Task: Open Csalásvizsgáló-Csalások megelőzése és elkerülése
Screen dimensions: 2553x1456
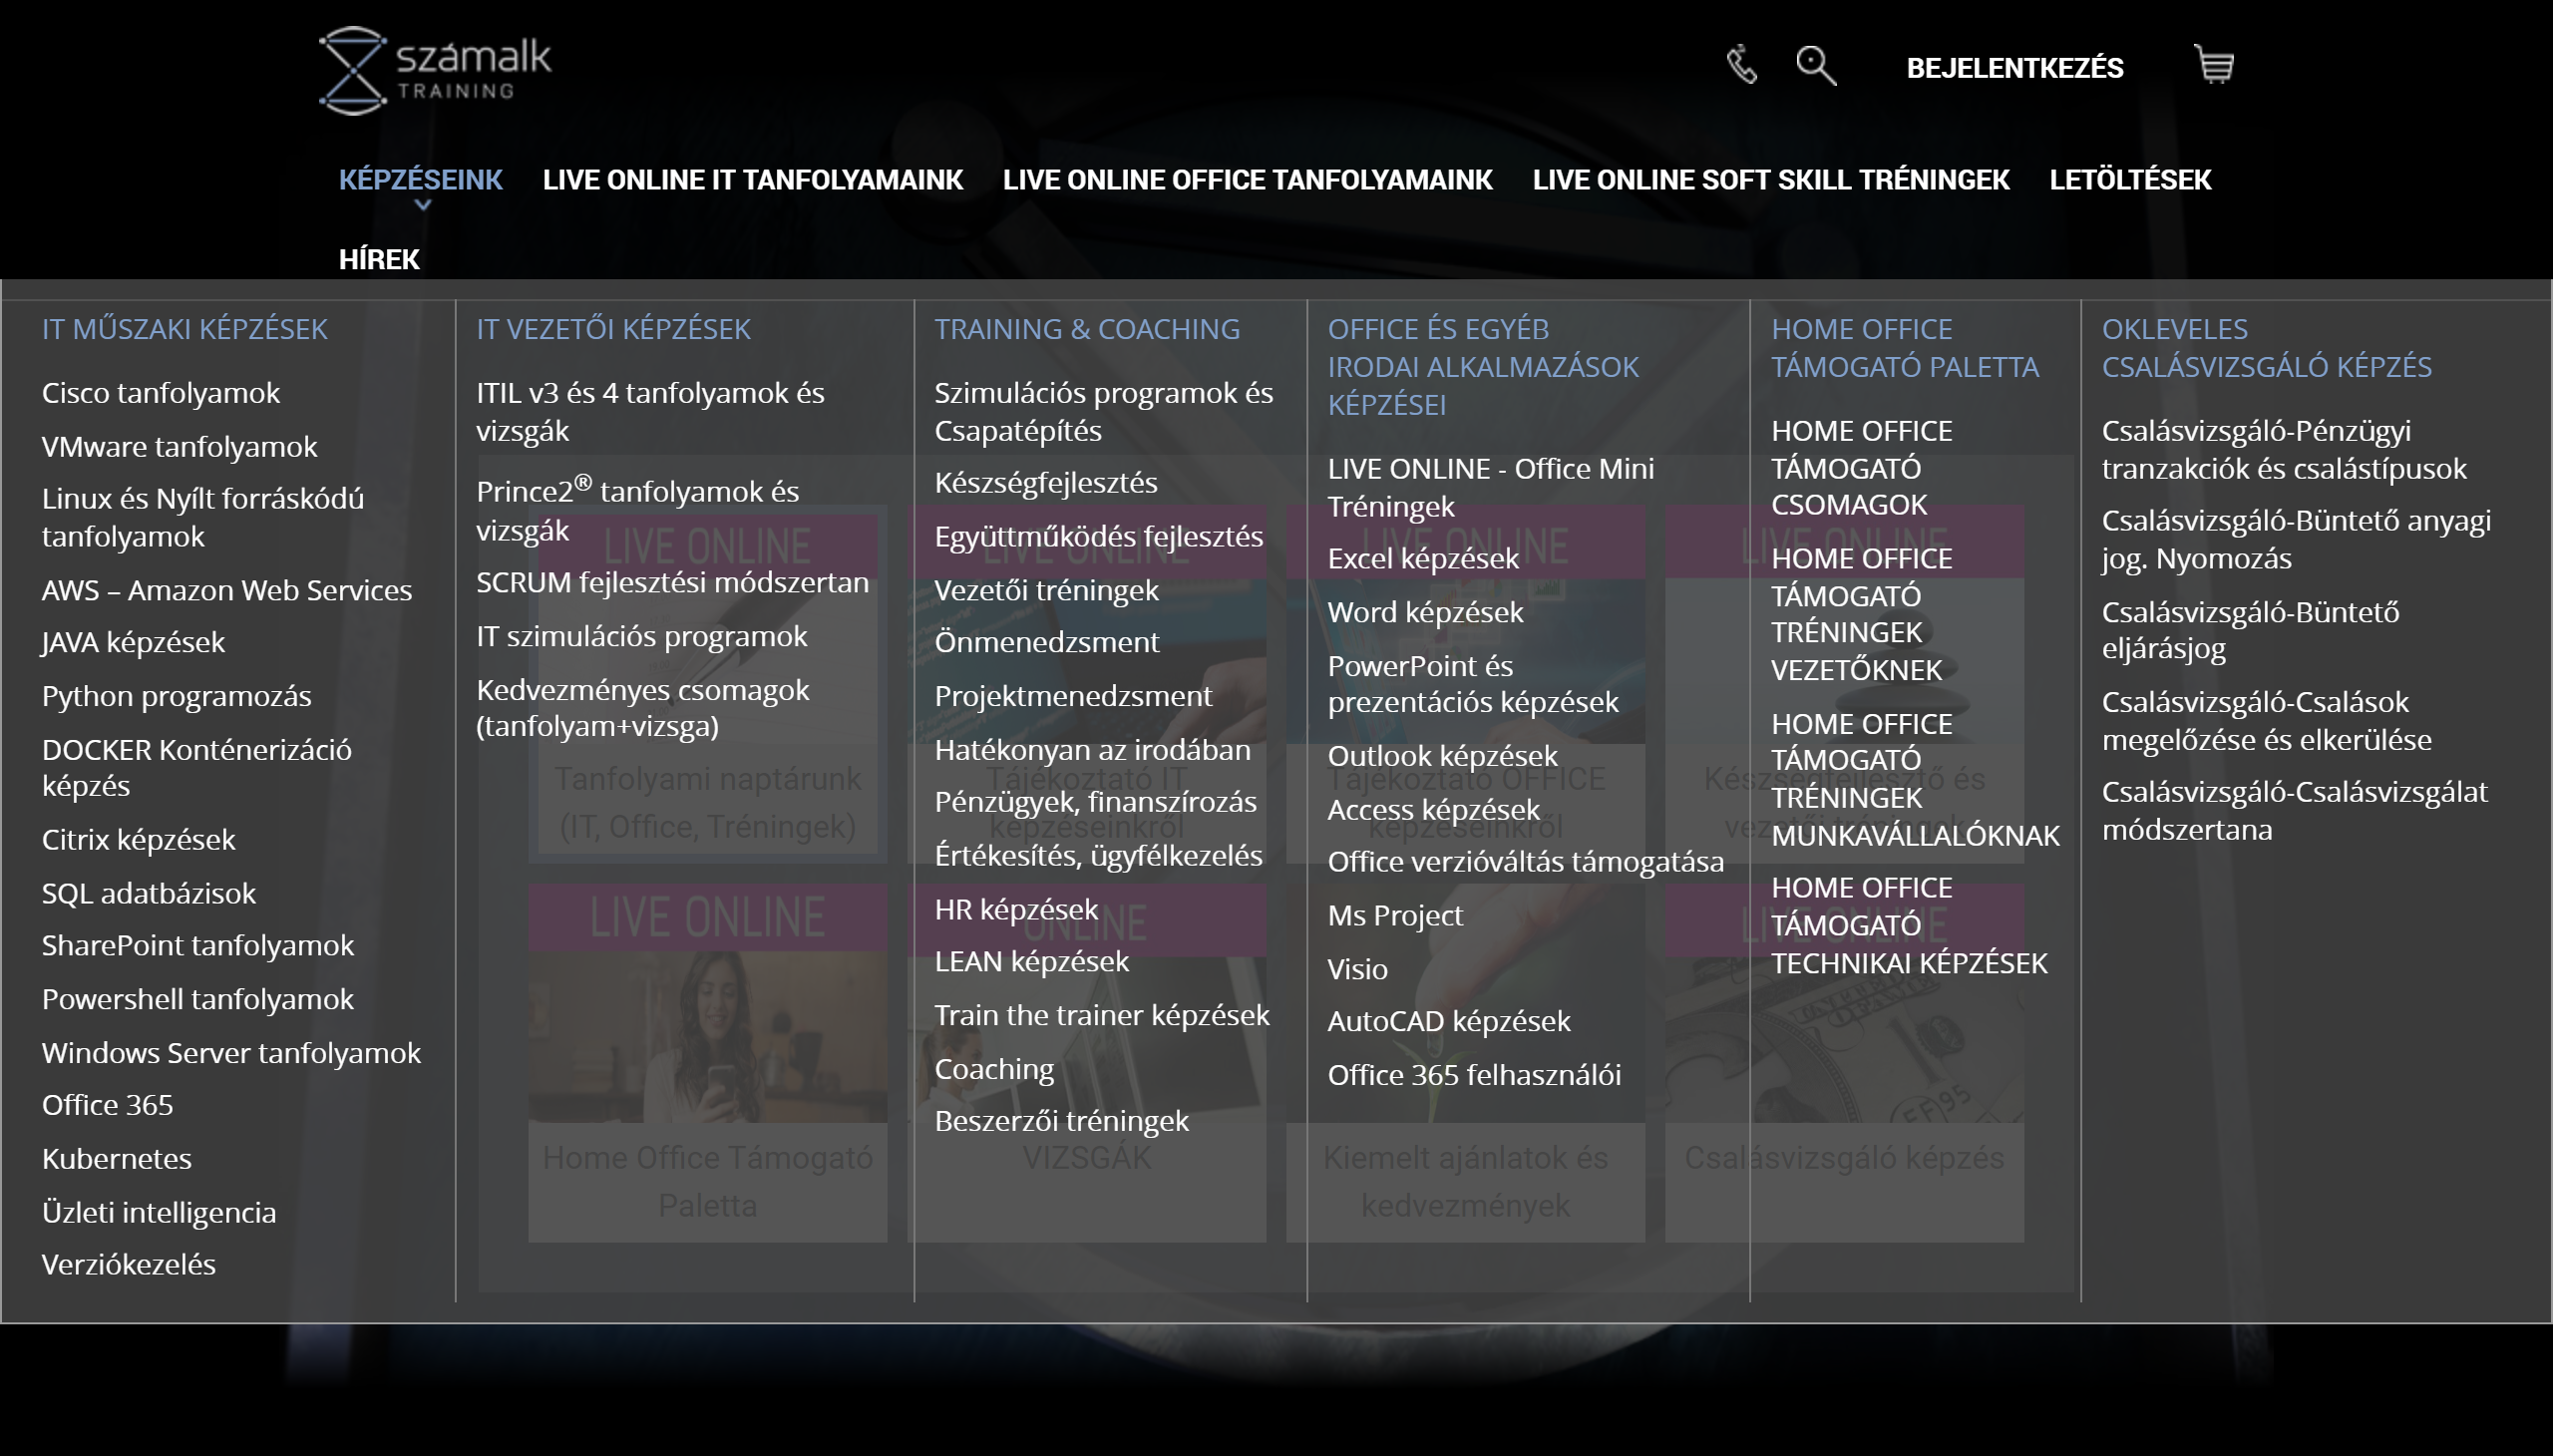Action: [x=2267, y=721]
